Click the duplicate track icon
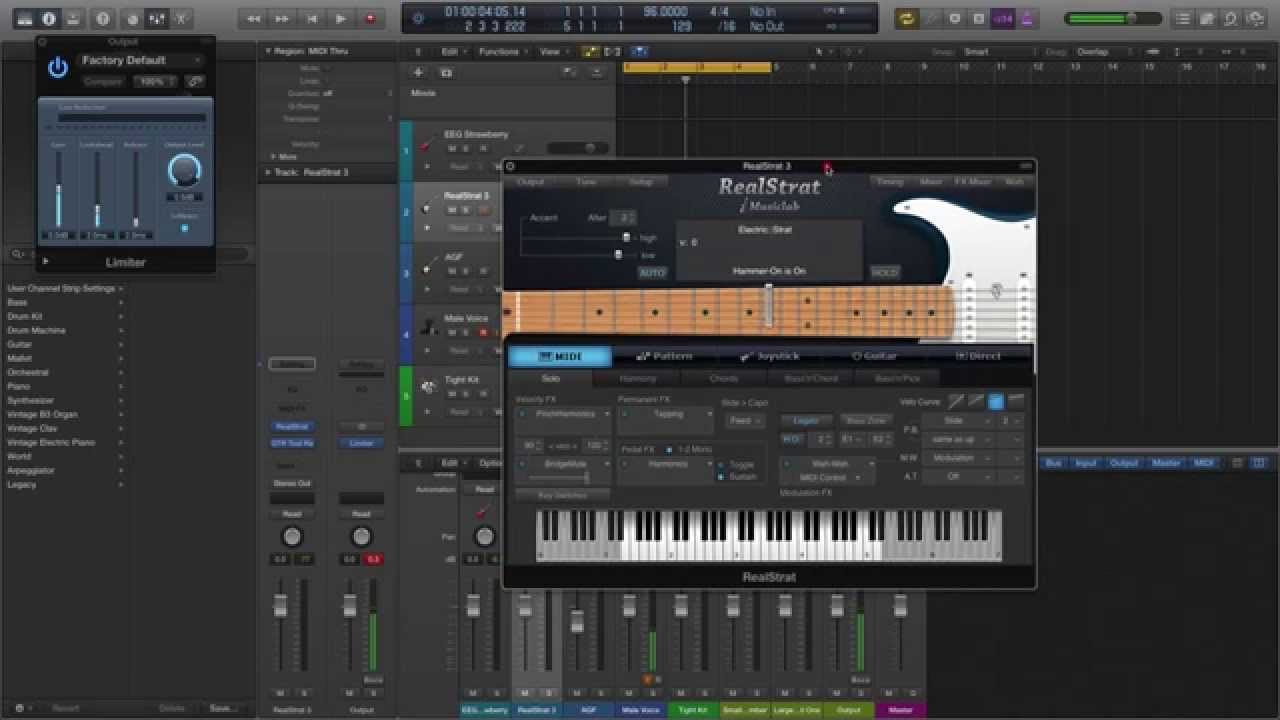Image resolution: width=1280 pixels, height=720 pixels. click(446, 72)
